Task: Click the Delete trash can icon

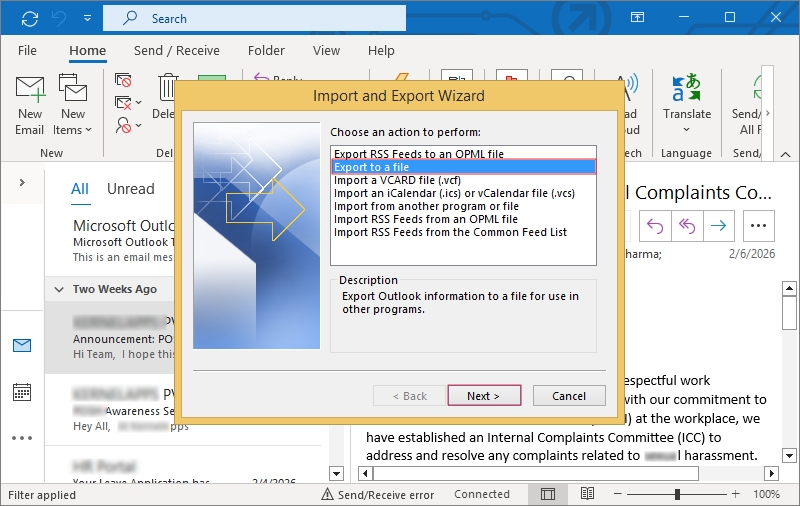Action: (166, 88)
